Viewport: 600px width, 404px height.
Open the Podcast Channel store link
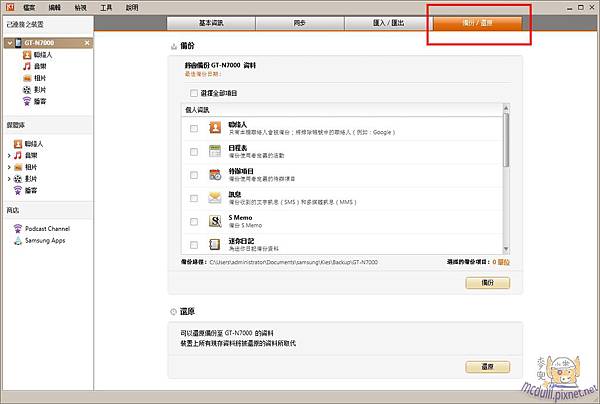(x=47, y=228)
